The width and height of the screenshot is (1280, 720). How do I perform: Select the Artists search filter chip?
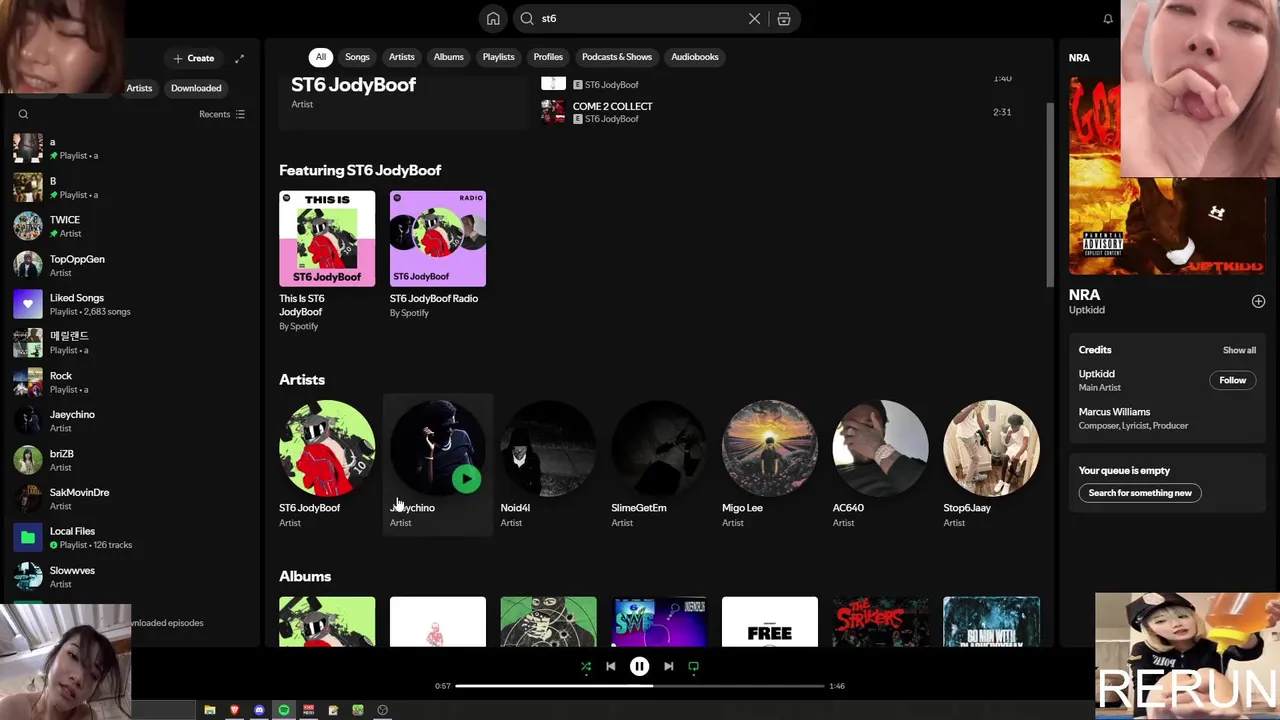coord(401,57)
